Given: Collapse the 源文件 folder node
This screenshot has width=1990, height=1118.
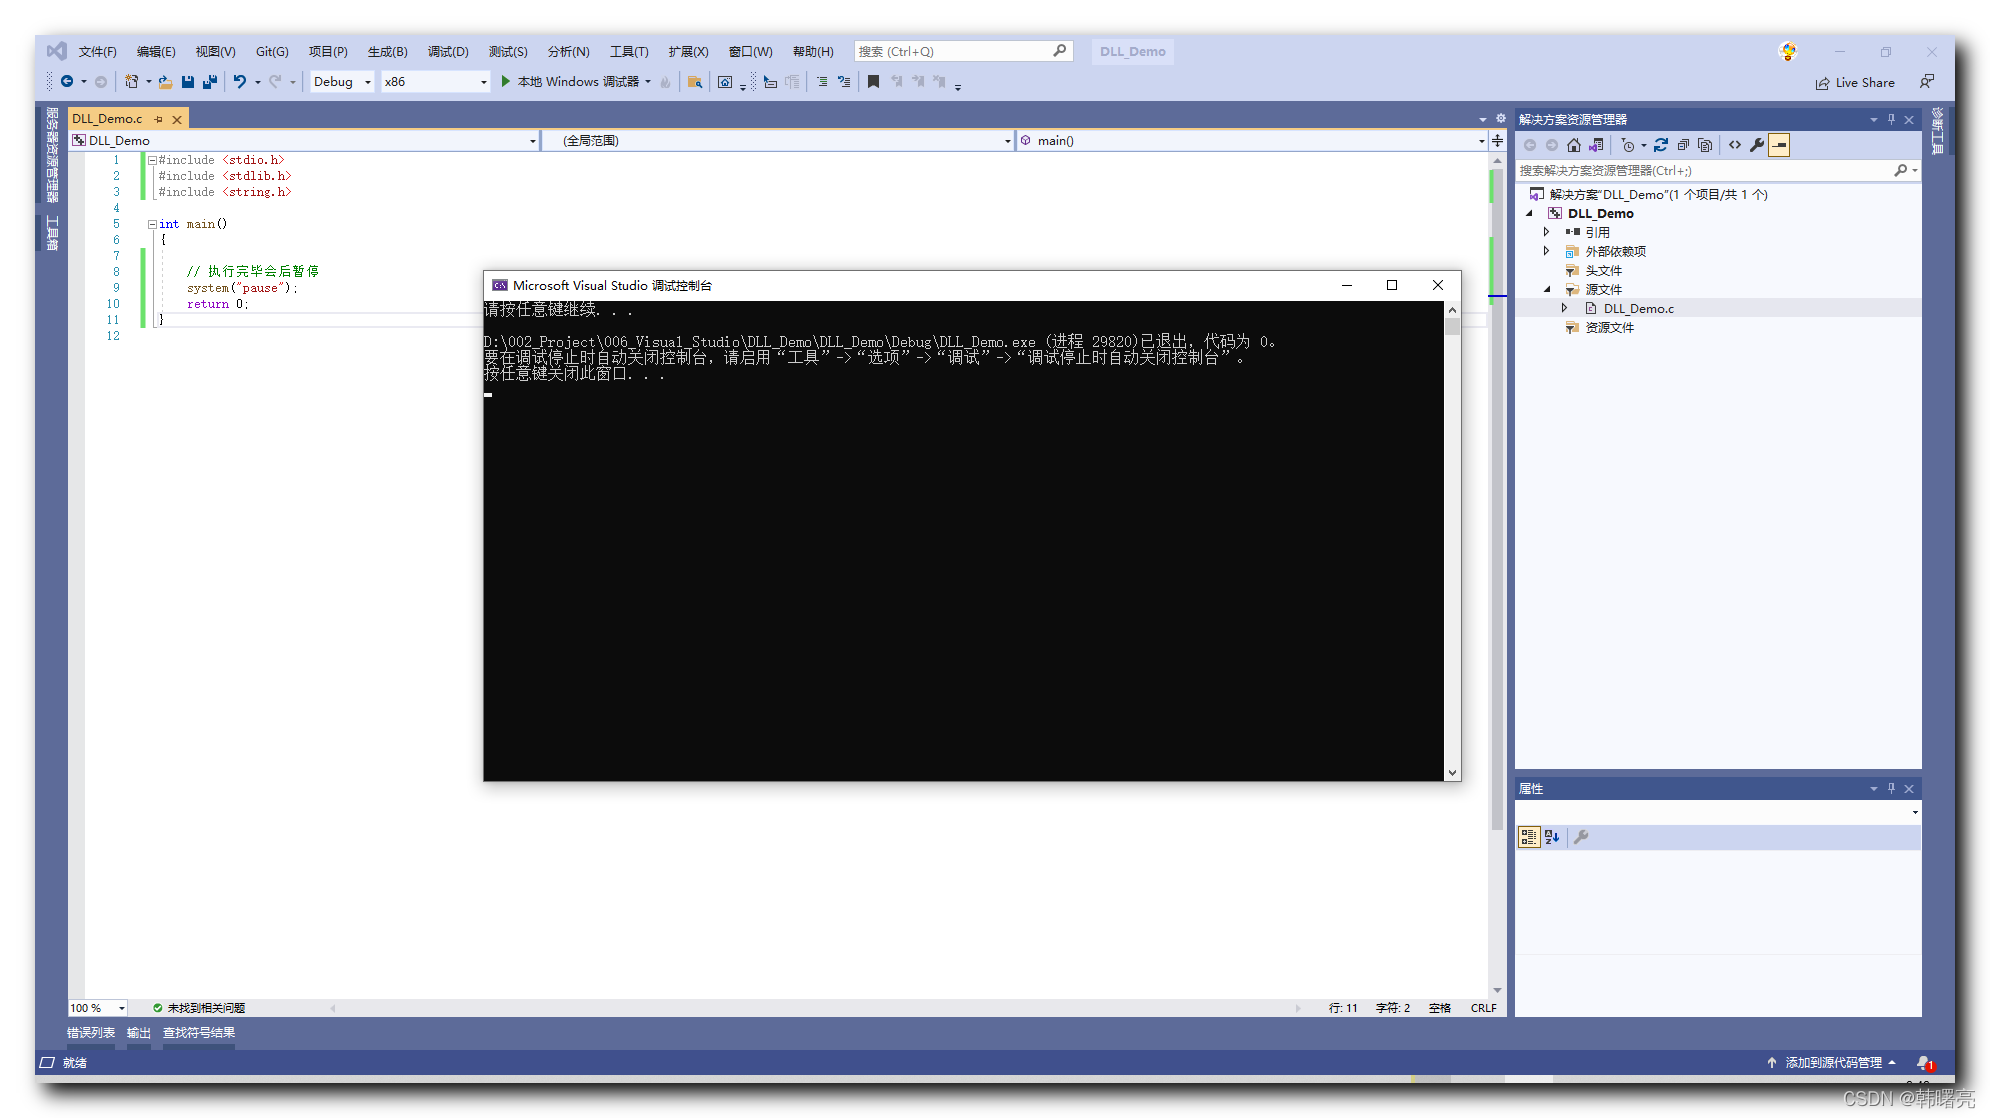Looking at the screenshot, I should pos(1547,289).
